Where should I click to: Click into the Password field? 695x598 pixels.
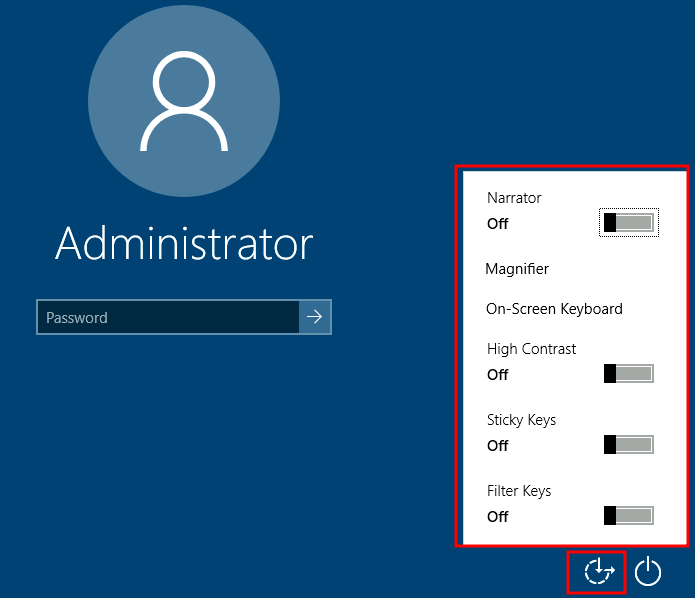click(168, 317)
